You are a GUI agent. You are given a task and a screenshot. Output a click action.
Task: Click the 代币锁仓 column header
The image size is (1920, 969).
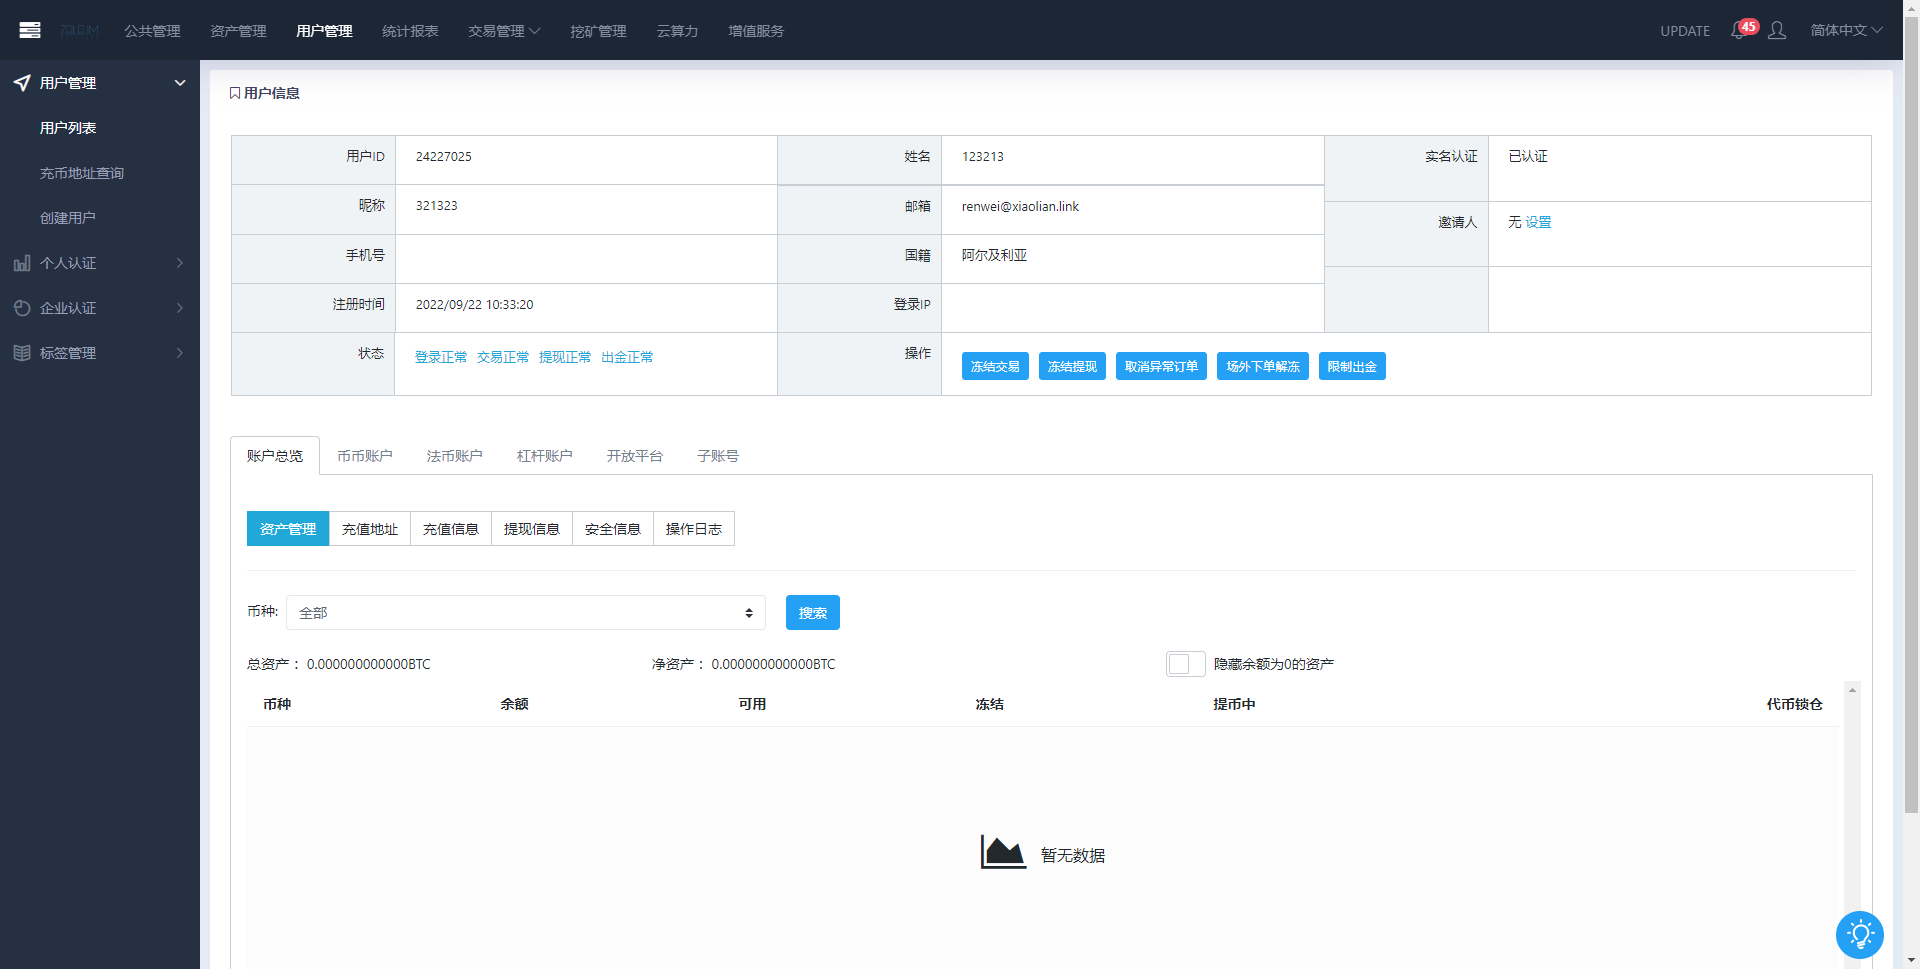point(1794,704)
